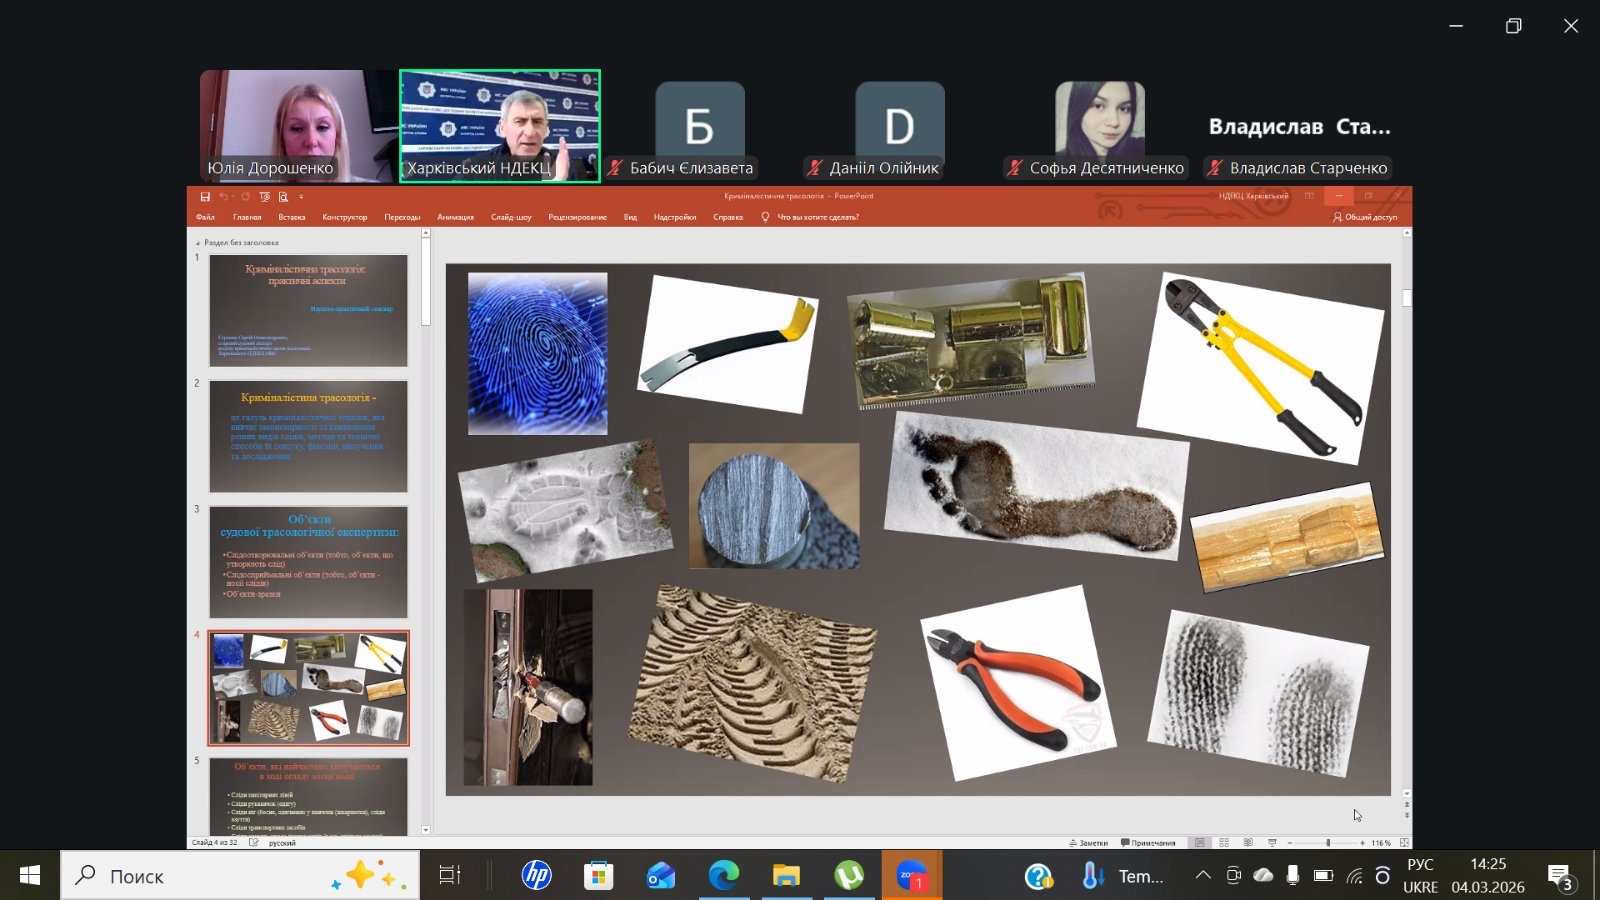Open the Вставка ribbon tab
Image resolution: width=1600 pixels, height=900 pixels.
[292, 217]
